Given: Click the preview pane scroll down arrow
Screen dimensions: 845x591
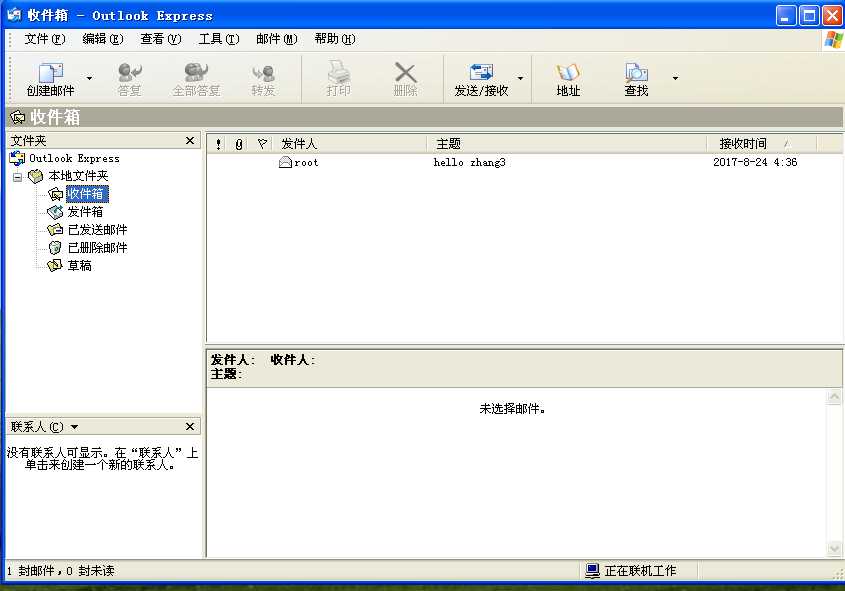Looking at the screenshot, I should pos(834,549).
